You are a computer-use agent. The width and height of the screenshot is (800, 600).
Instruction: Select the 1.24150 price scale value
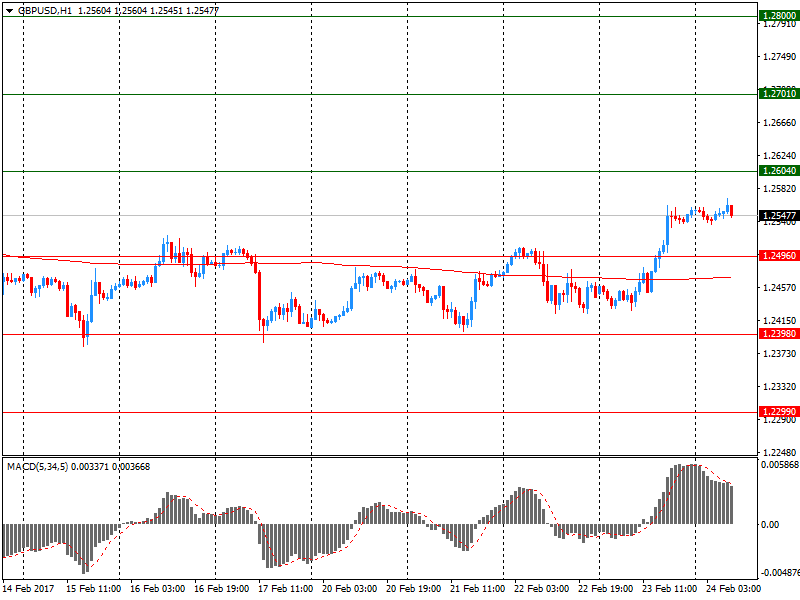(x=779, y=321)
